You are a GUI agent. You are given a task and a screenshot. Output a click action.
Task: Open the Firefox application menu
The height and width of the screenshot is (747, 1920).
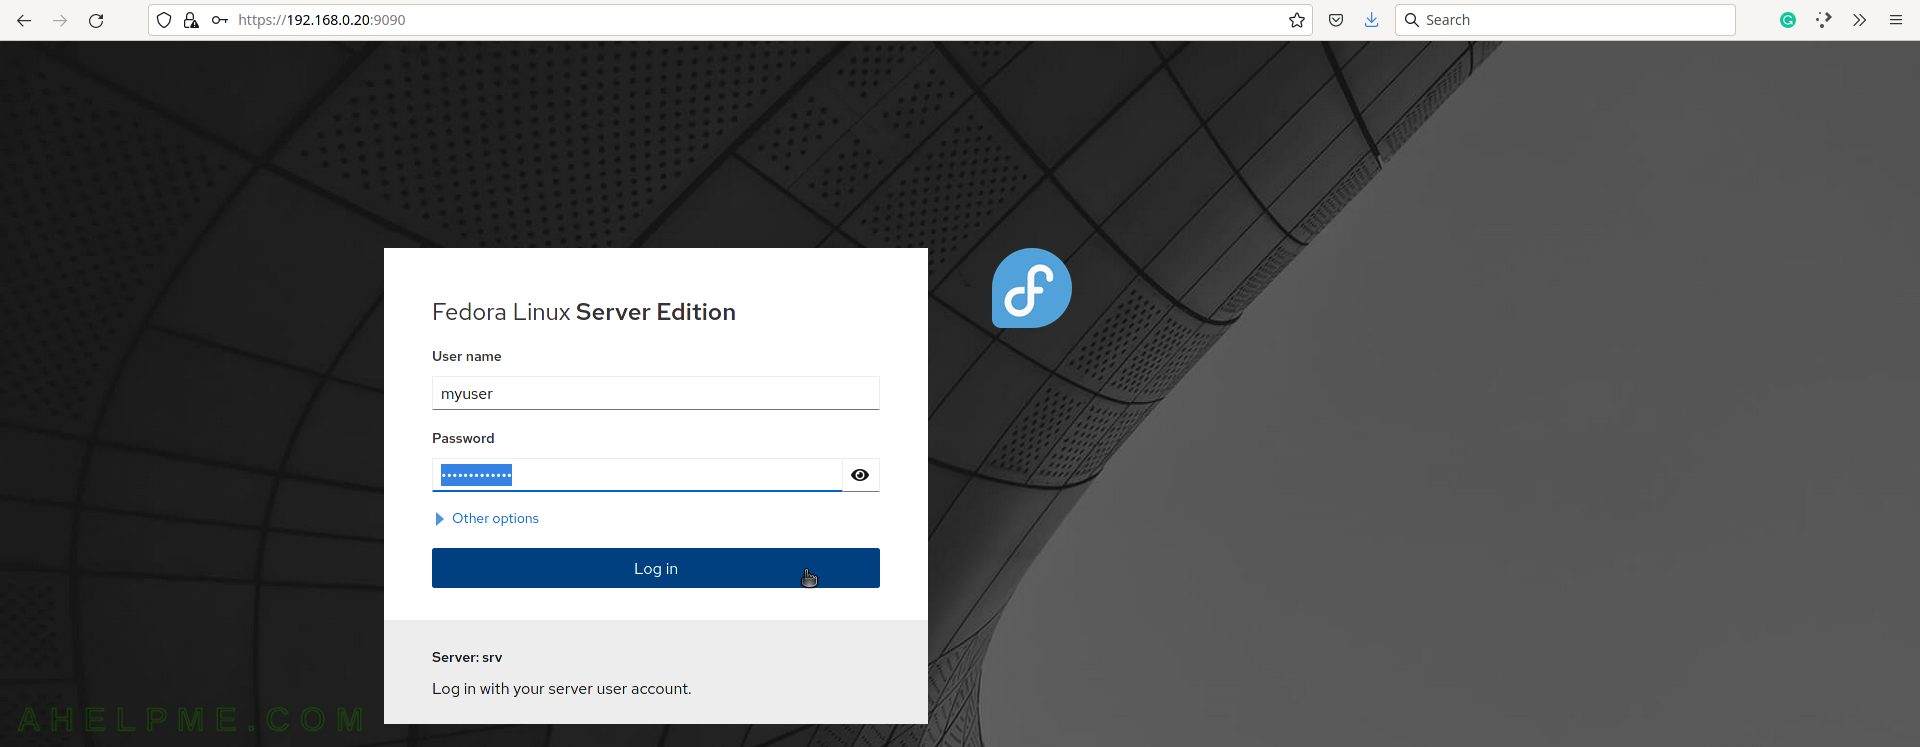pos(1896,20)
